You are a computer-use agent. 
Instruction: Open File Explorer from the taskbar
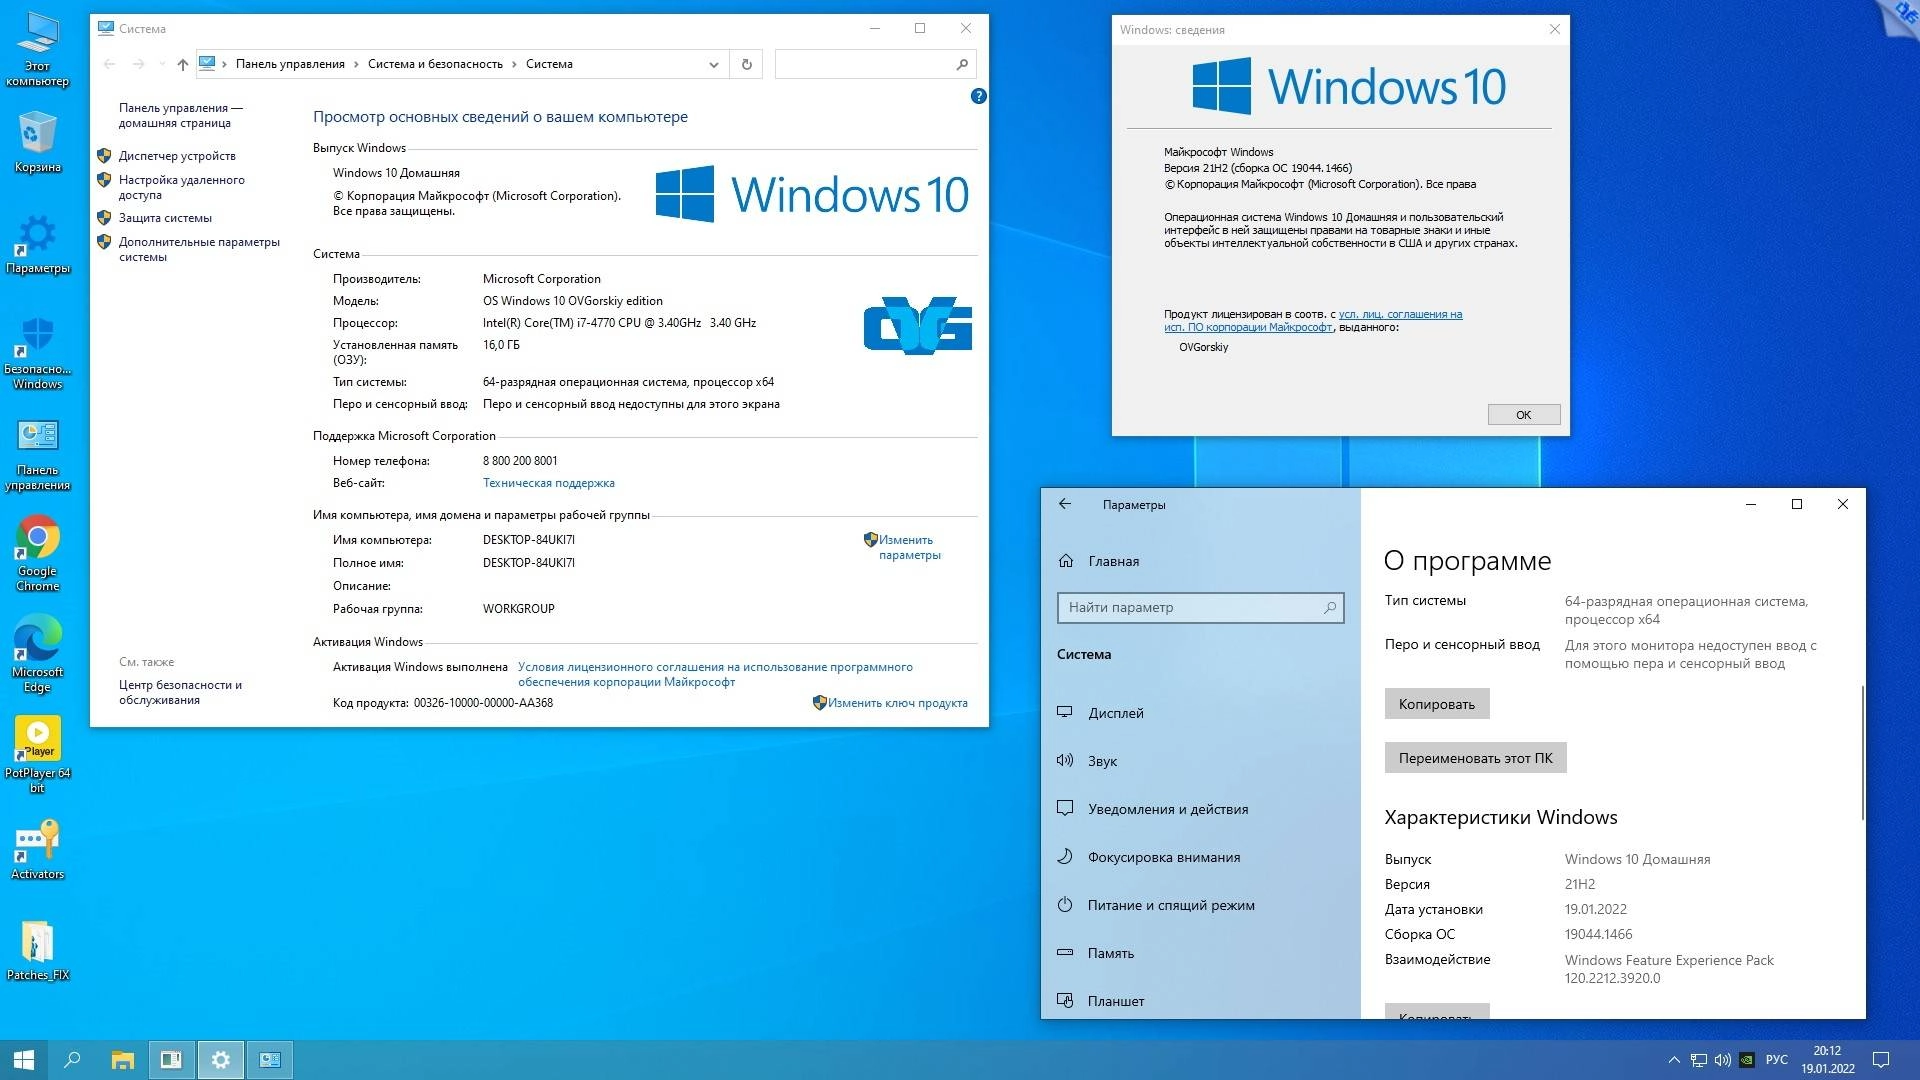(122, 1059)
